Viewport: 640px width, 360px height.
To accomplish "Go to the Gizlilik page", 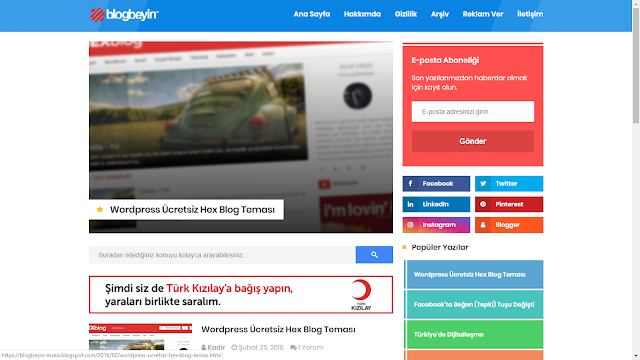I will pyautogui.click(x=406, y=14).
